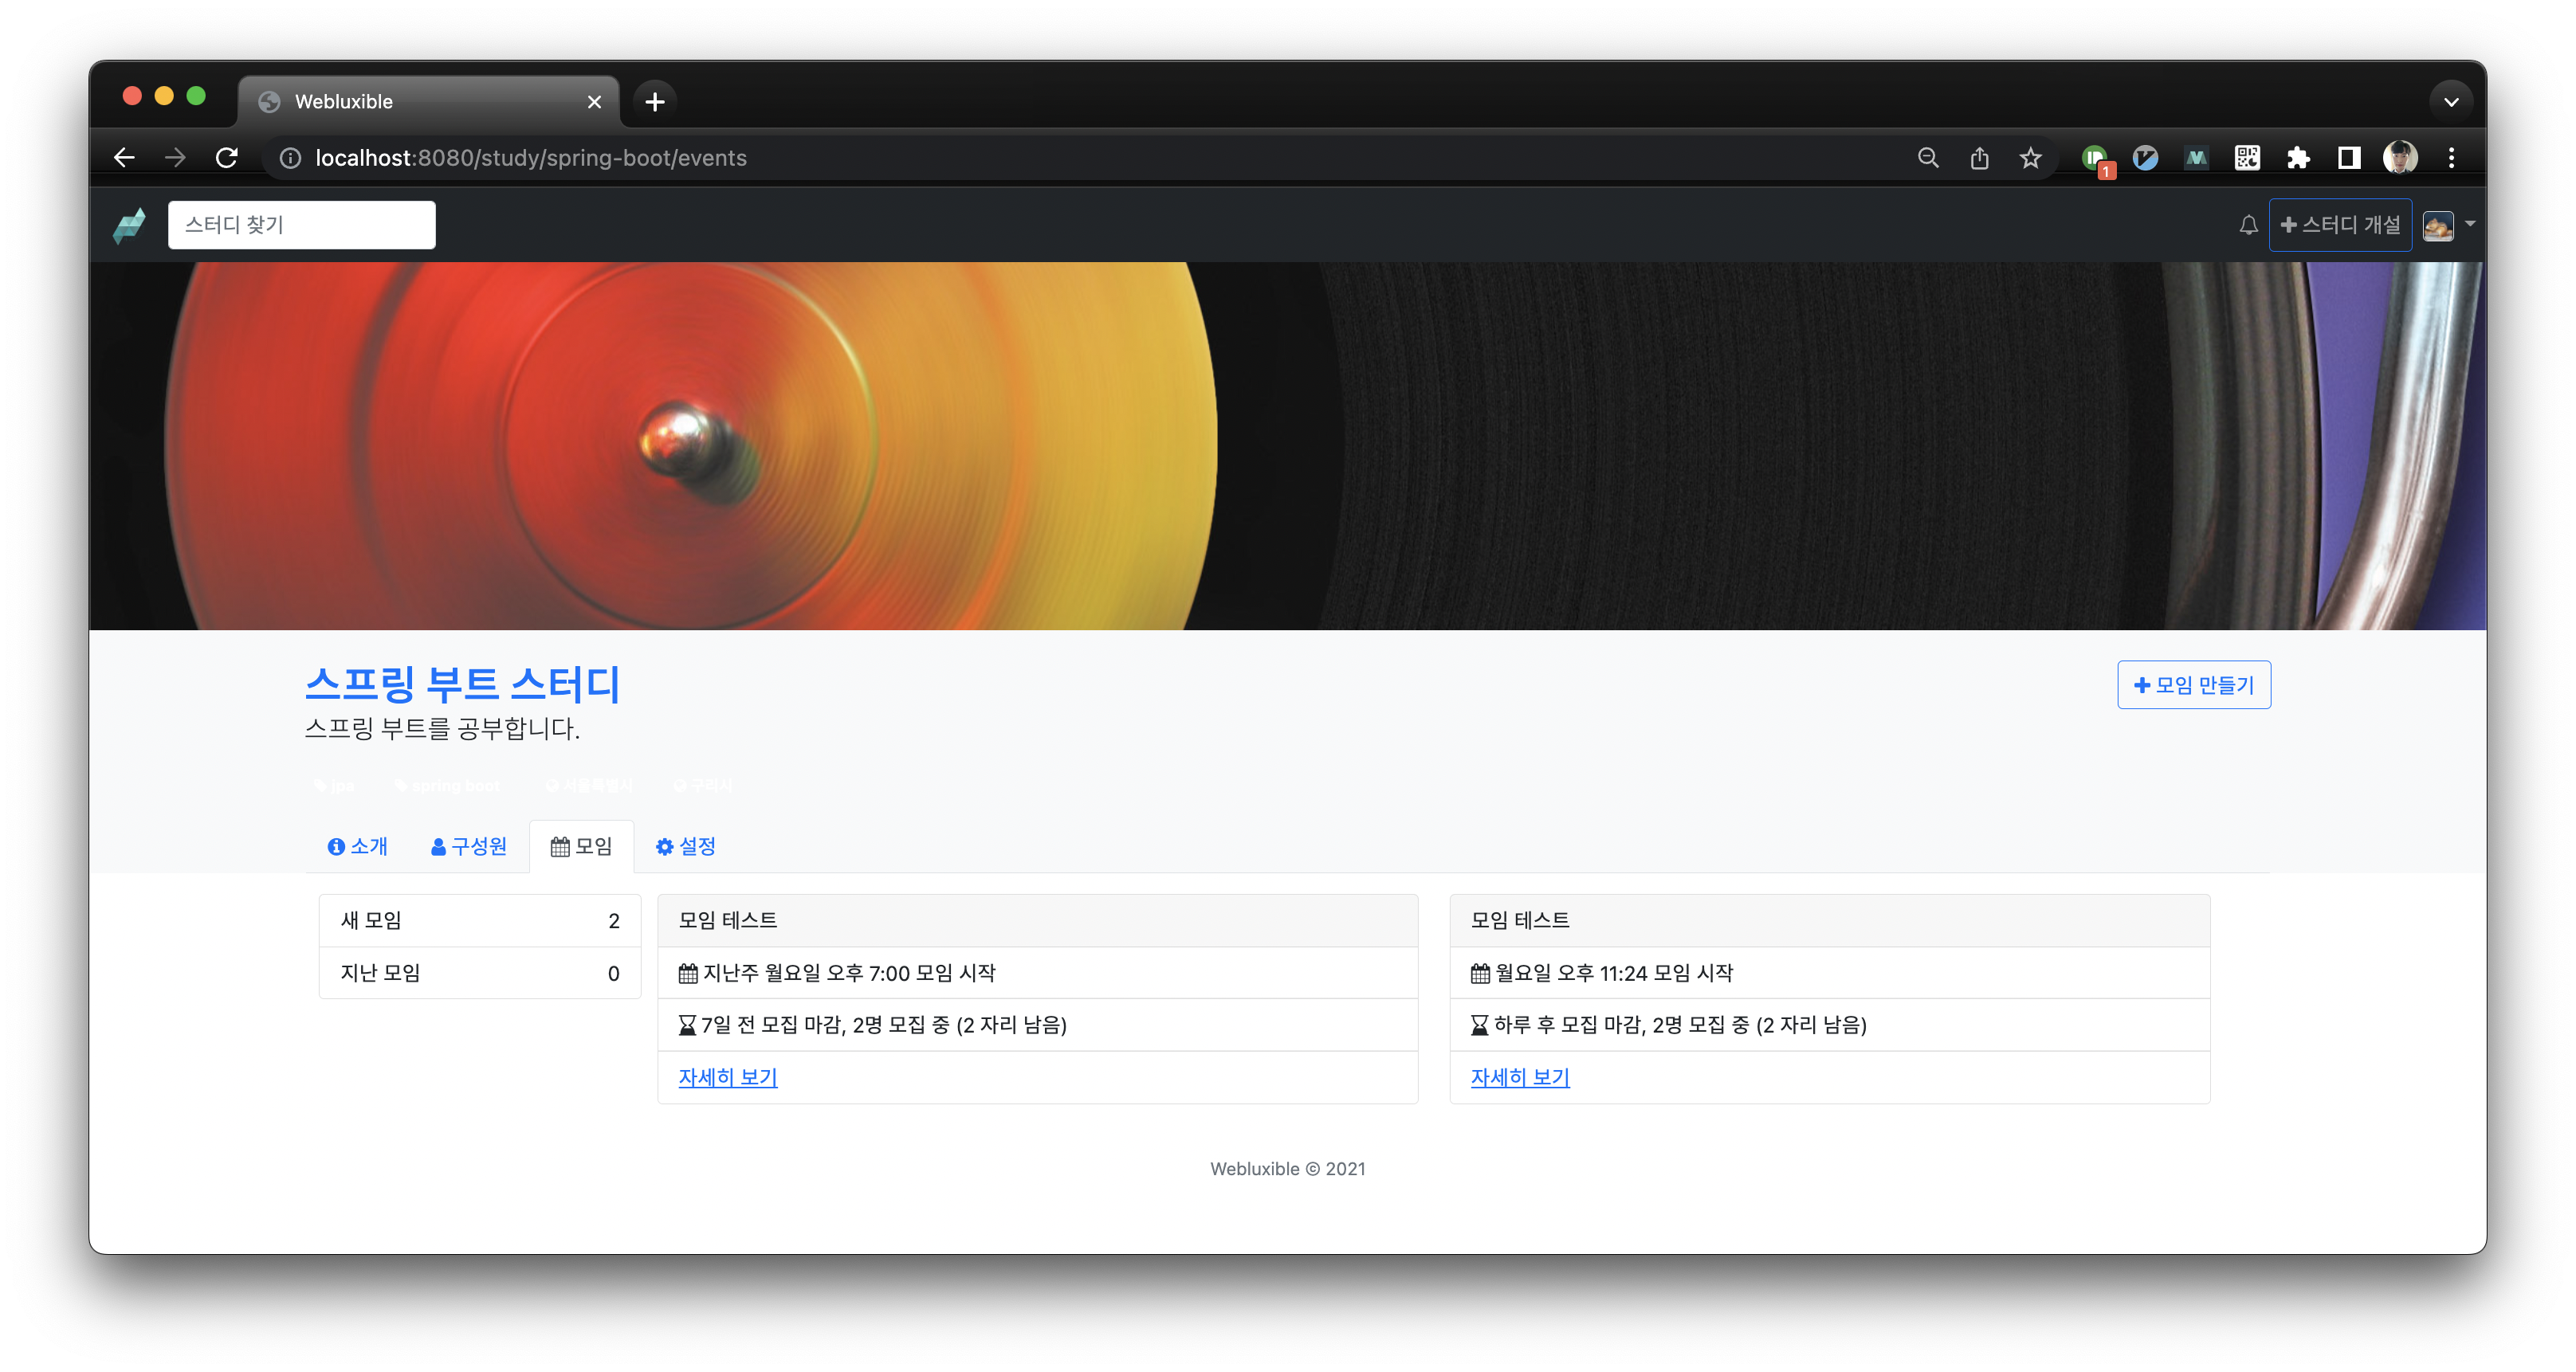Open the 스프링 부트 스터디 title link

pyautogui.click(x=462, y=684)
